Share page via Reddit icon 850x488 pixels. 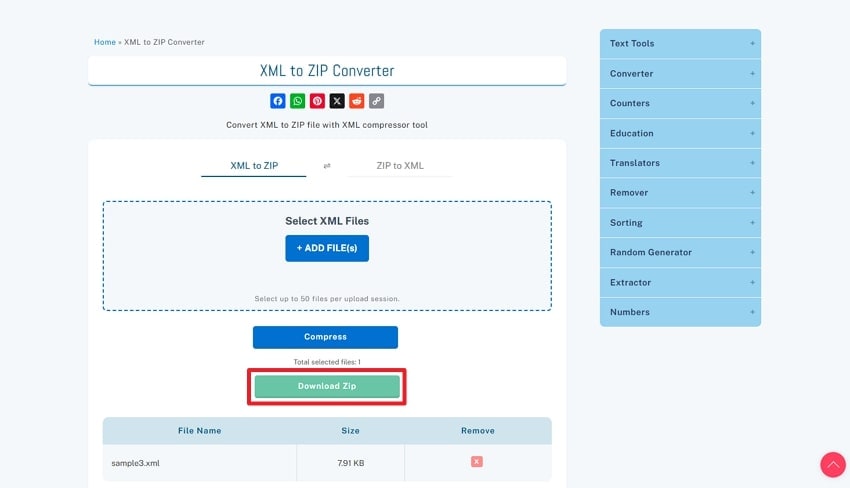click(357, 101)
